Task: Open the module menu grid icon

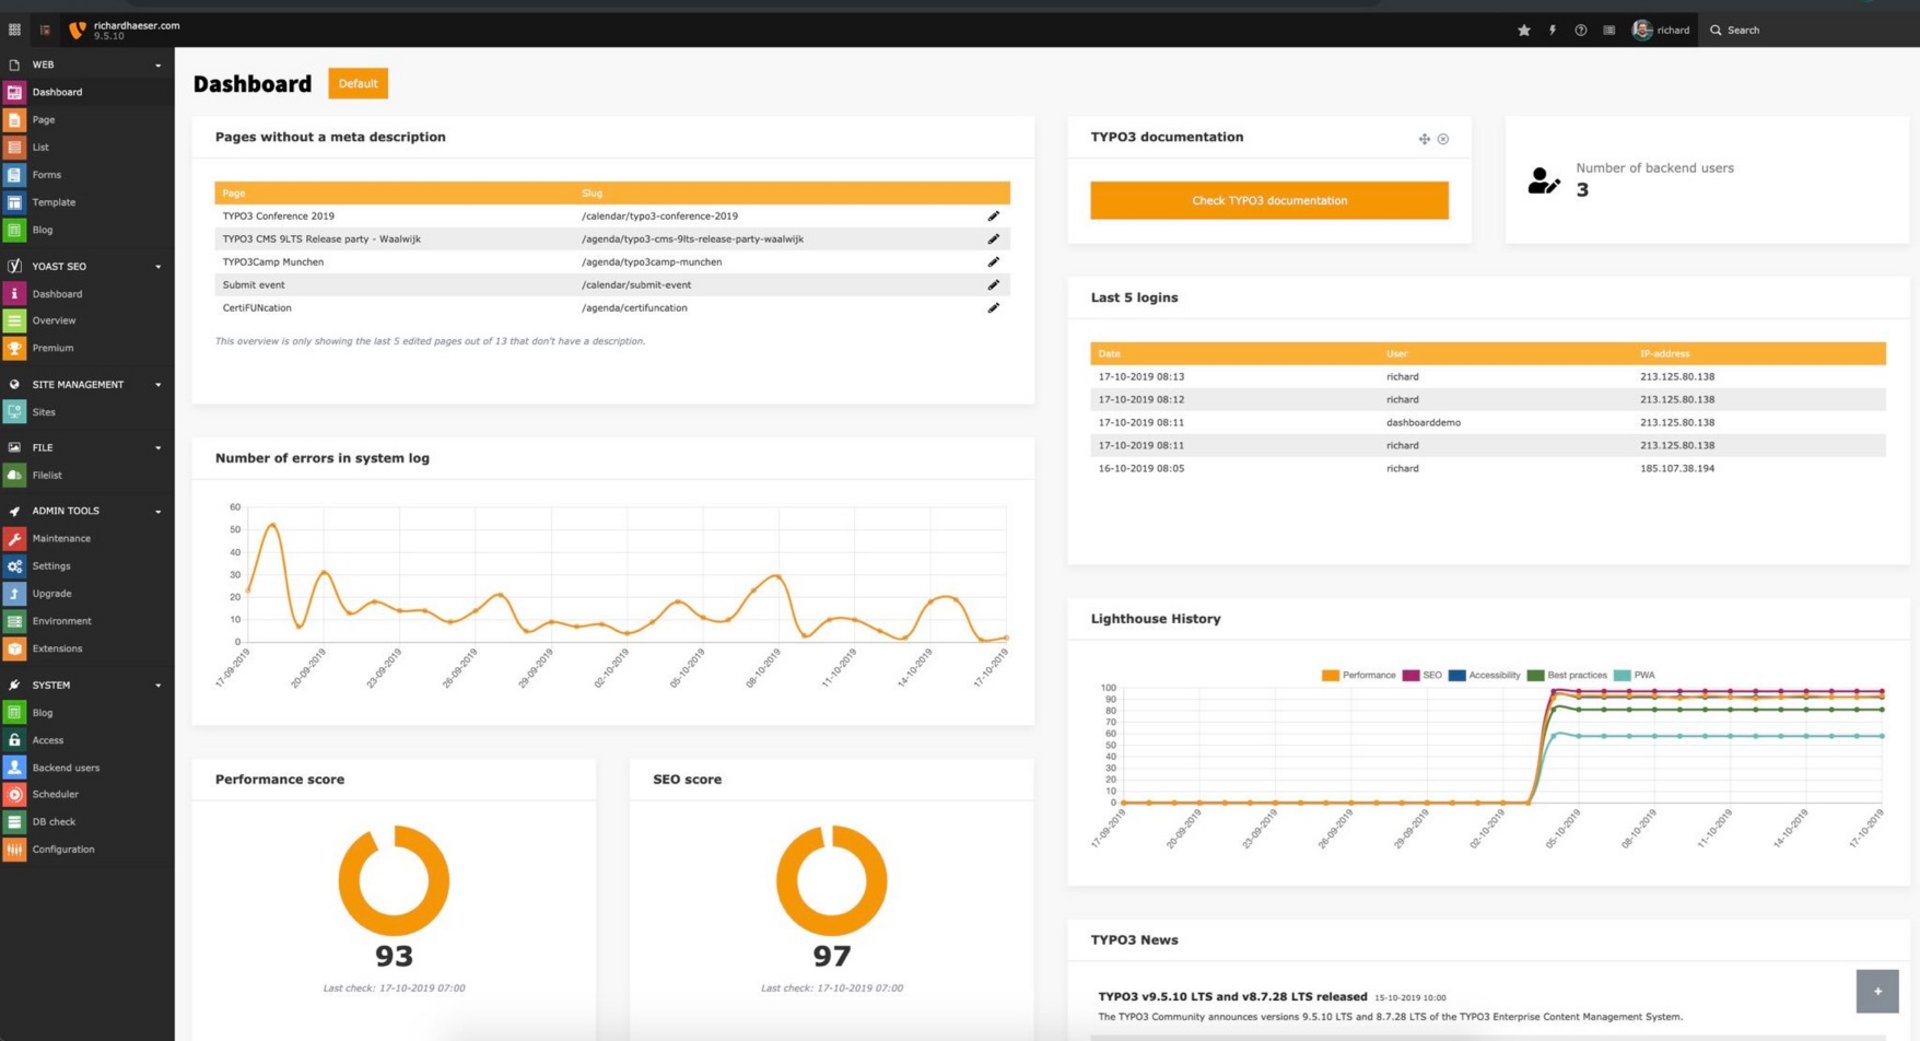Action: click(14, 30)
